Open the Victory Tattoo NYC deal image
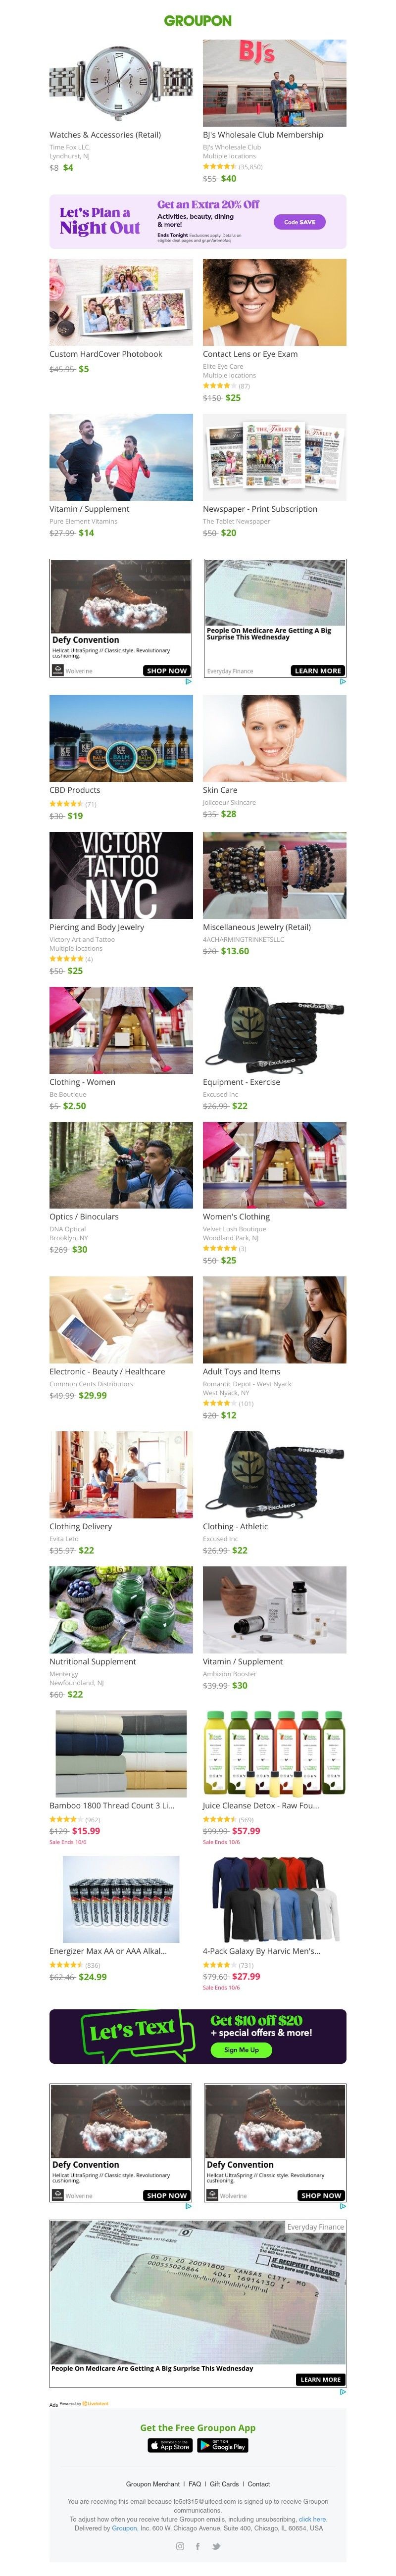 click(121, 874)
